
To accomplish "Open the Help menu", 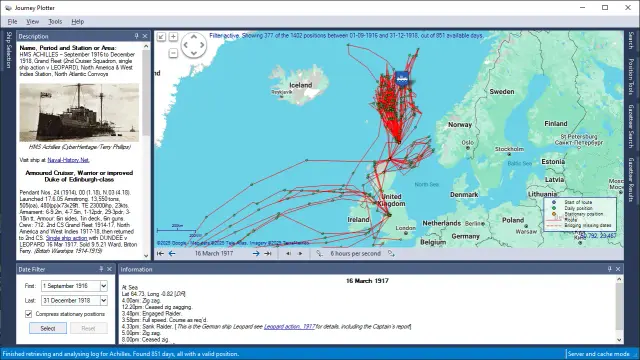I will point(78,22).
